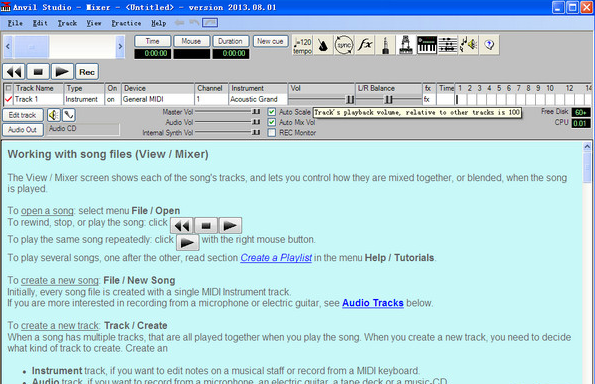
Task: Click the music staff notation icon
Action: (x=448, y=45)
